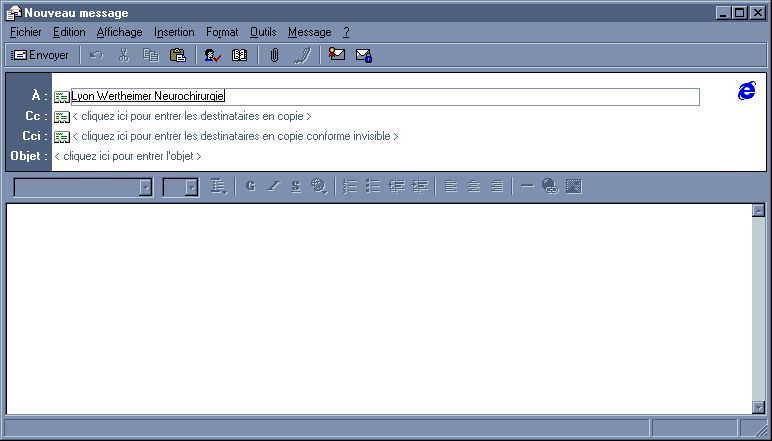Click scrollbar down arrow in message body
The width and height of the screenshot is (772, 441).
point(759,407)
